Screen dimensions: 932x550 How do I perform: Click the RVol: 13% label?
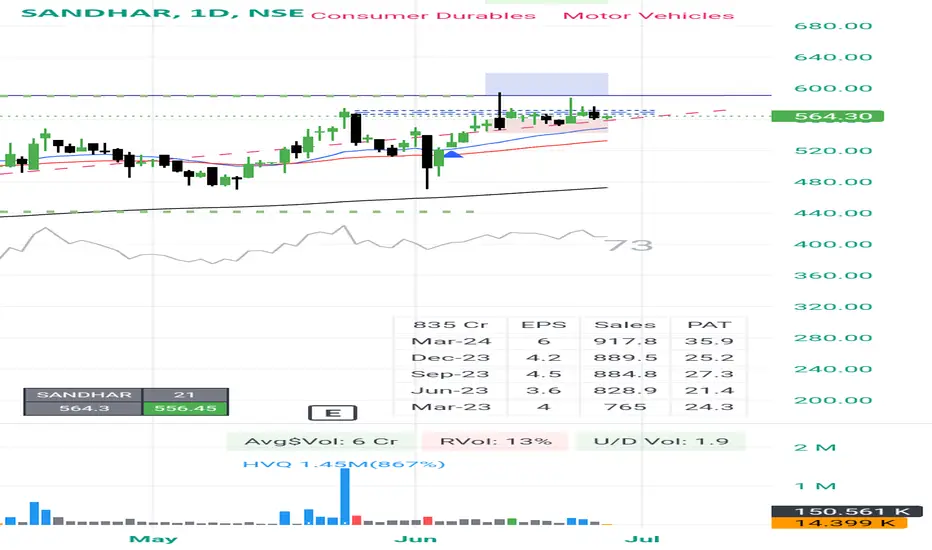(495, 442)
